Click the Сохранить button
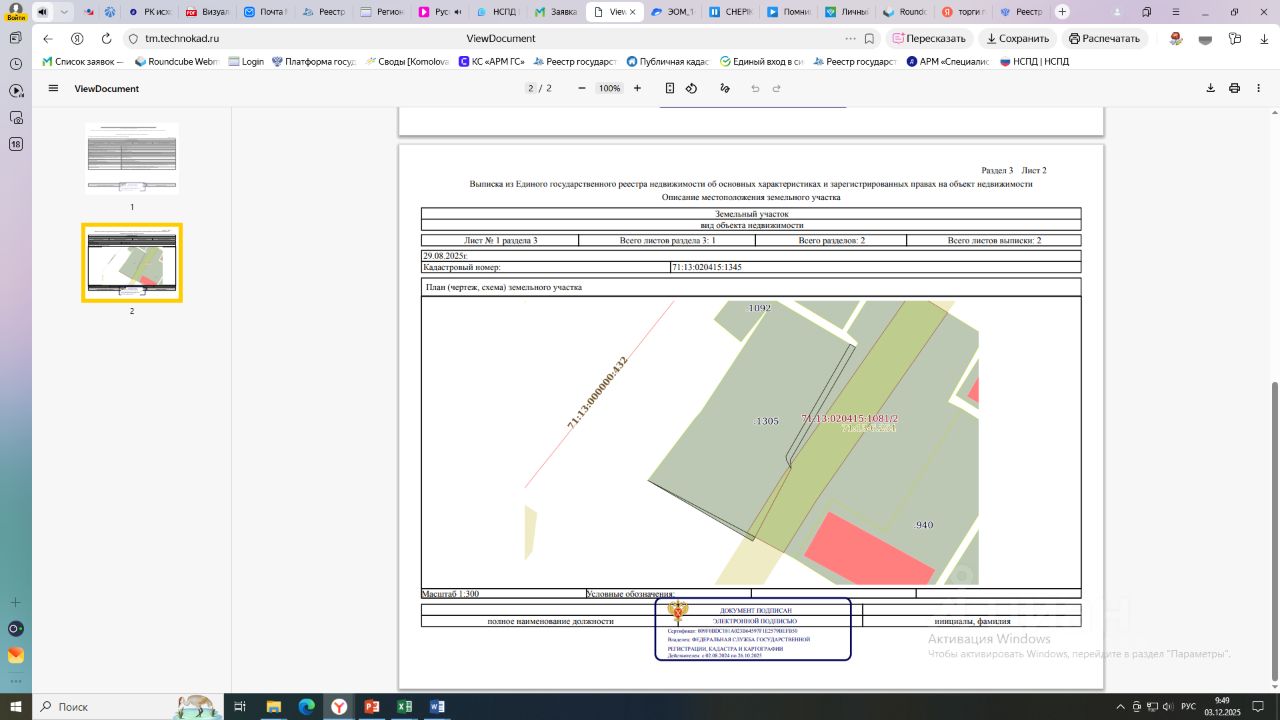The width and height of the screenshot is (1280, 720). click(1017, 38)
